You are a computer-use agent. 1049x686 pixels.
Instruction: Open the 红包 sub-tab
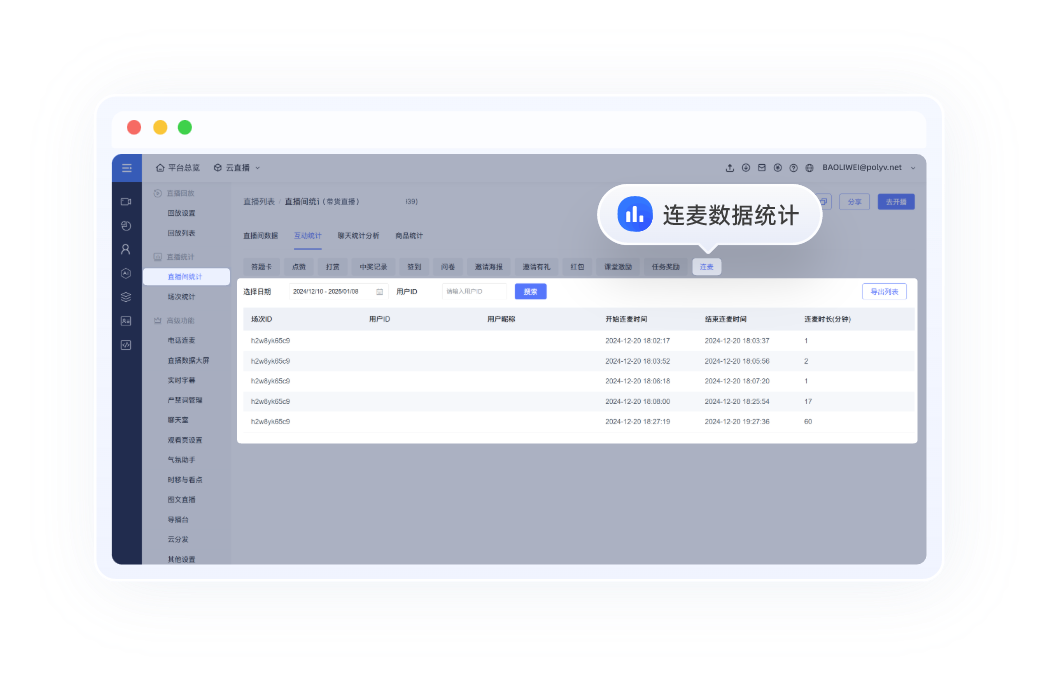point(577,267)
